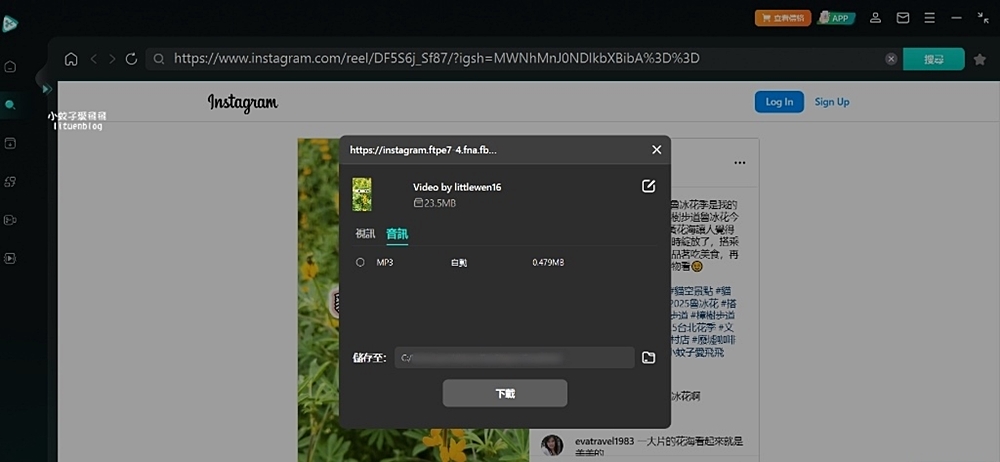1000x462 pixels.
Task: Select the search section in the left sidebar
Action: click(x=10, y=105)
